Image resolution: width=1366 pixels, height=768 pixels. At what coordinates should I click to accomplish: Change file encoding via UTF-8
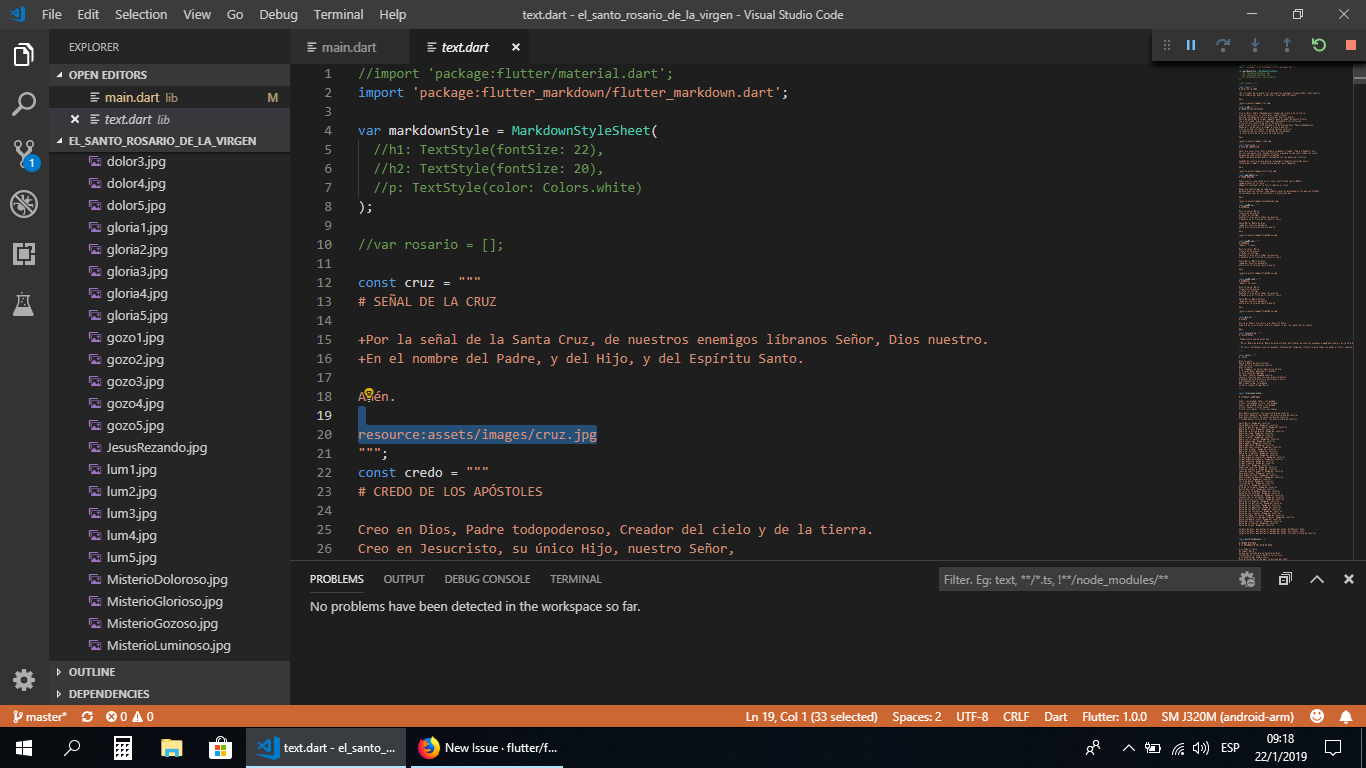pyautogui.click(x=972, y=717)
